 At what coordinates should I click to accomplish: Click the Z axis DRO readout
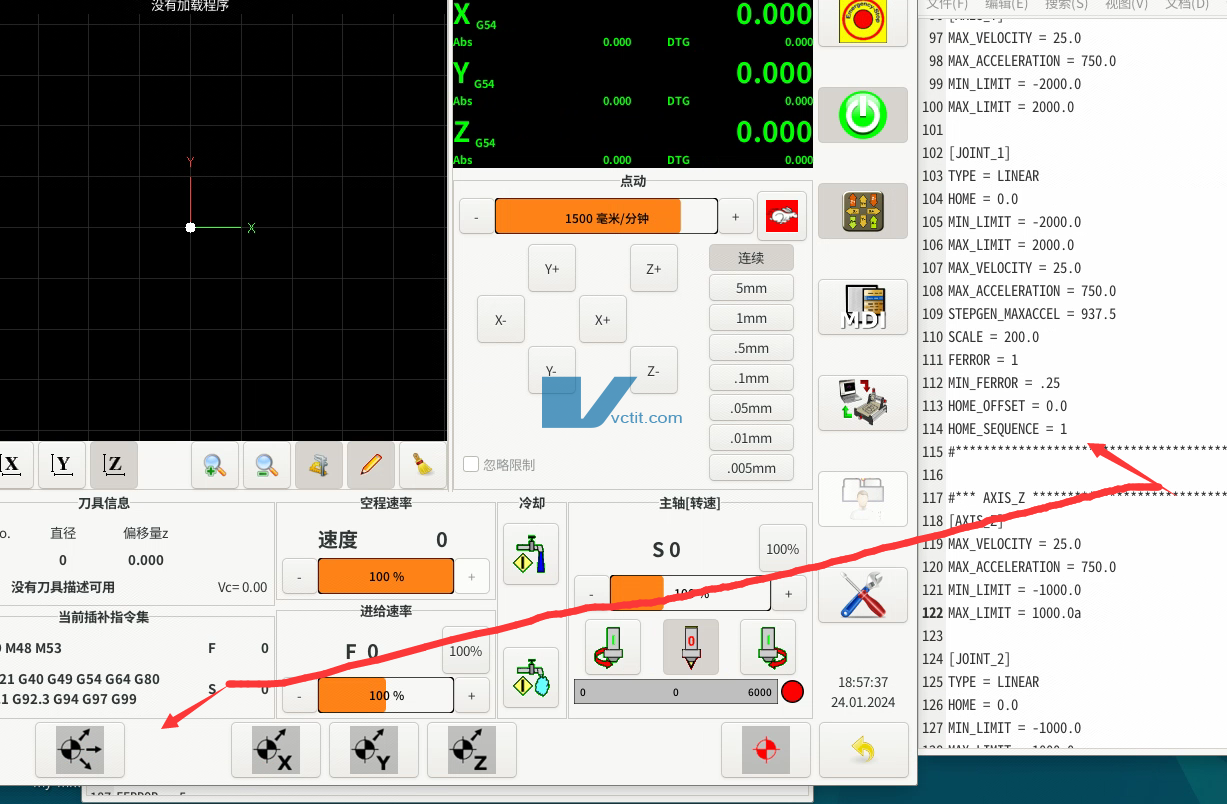(x=633, y=140)
